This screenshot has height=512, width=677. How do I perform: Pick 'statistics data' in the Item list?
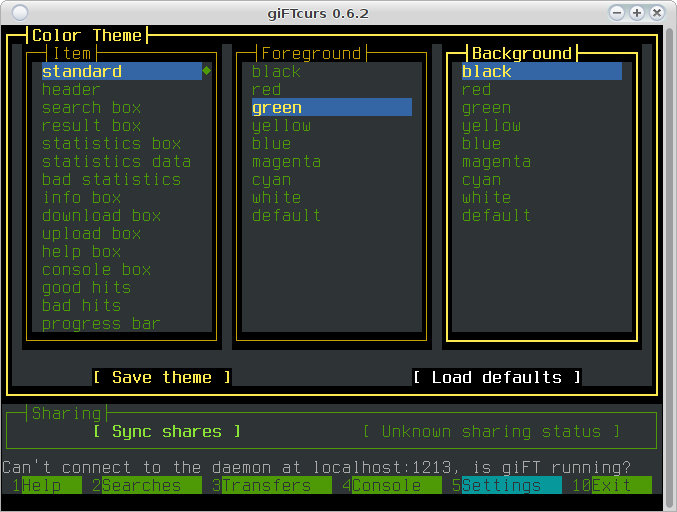pyautogui.click(x=117, y=161)
